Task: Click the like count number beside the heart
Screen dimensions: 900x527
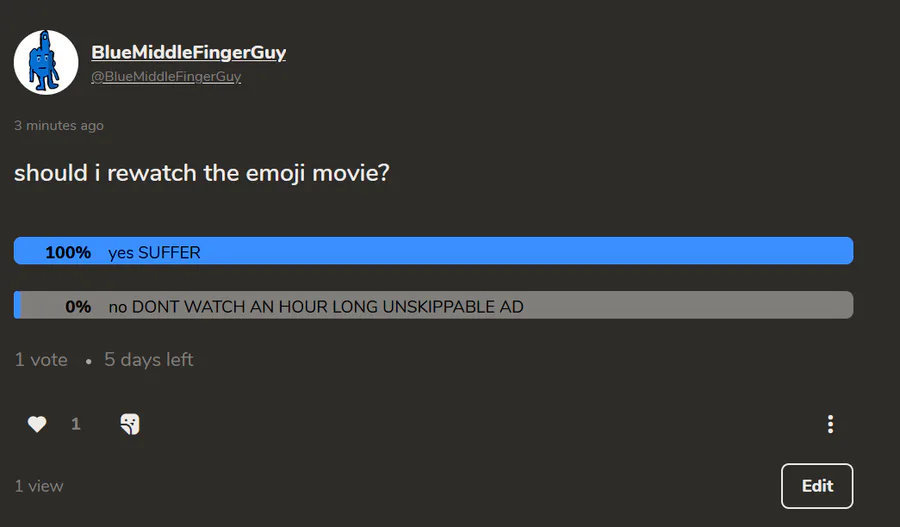Action: 76,424
